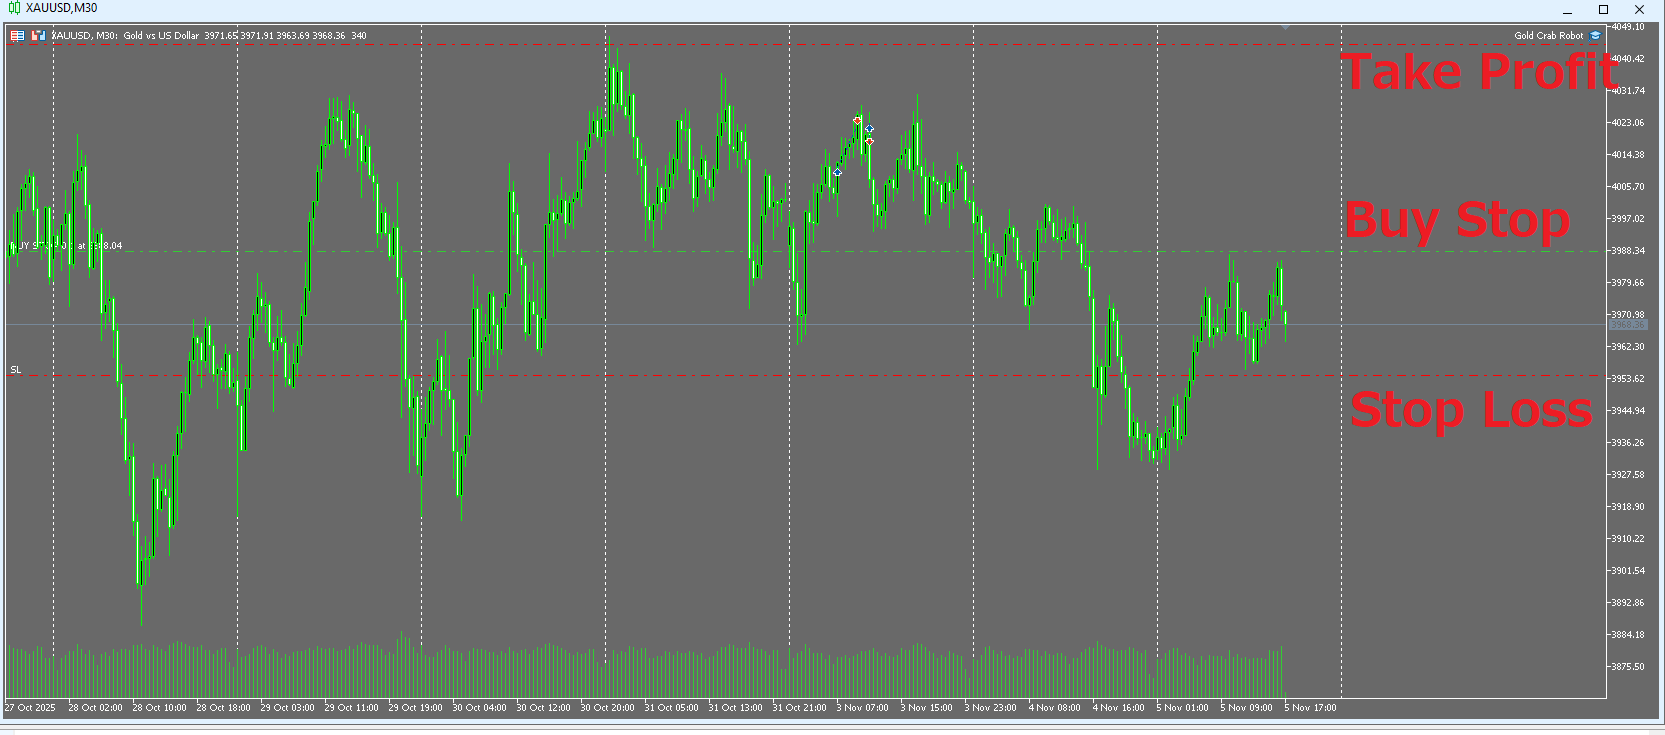Click the 4049.10 price scale label
Screen dimensions: 1665x735
click(x=1627, y=27)
